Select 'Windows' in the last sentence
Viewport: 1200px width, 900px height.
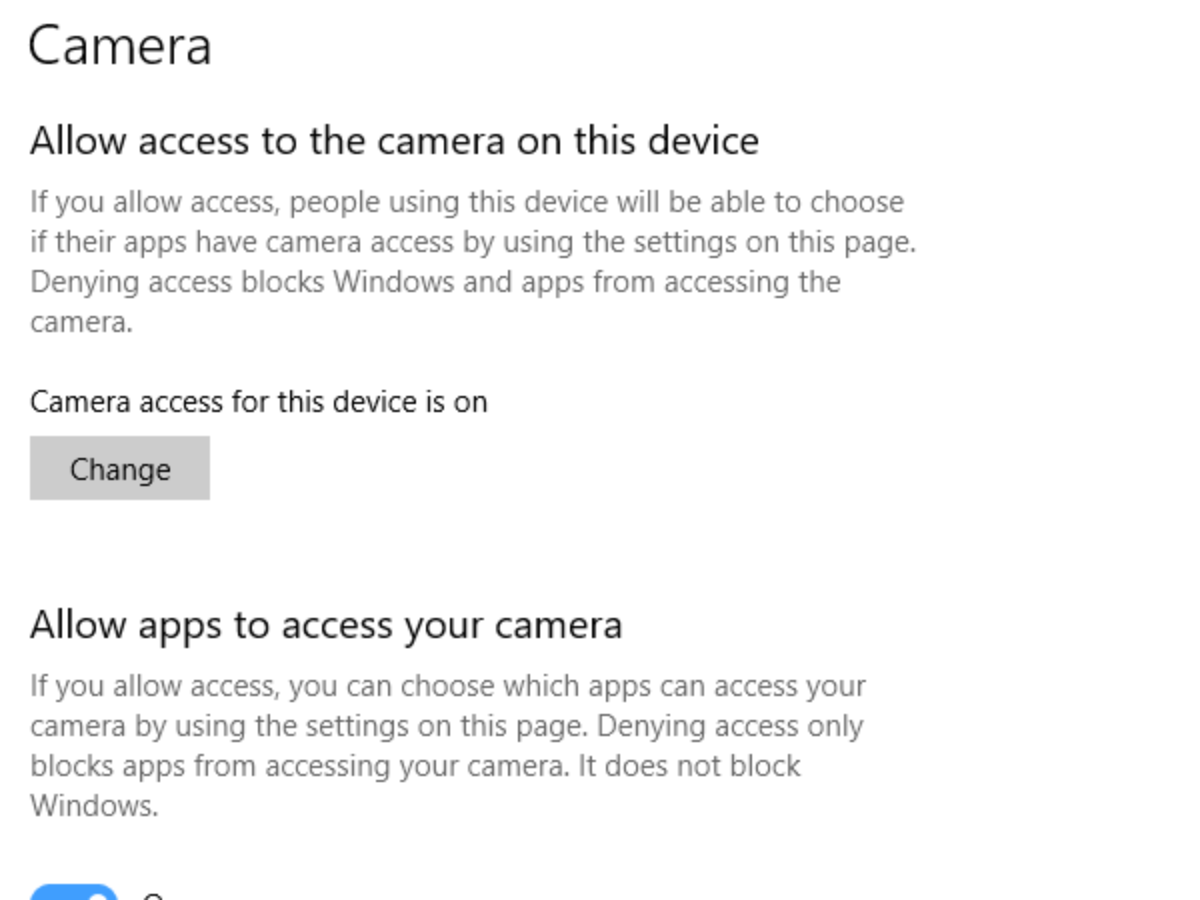pos(96,805)
